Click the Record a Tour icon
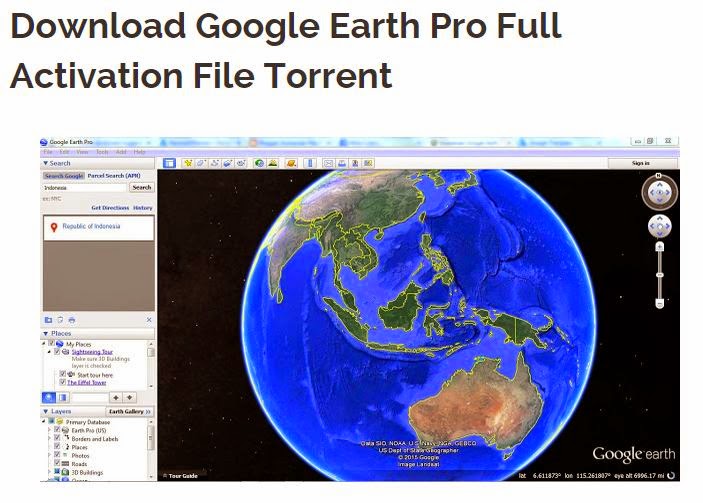The width and height of the screenshot is (703, 503). pos(241,163)
